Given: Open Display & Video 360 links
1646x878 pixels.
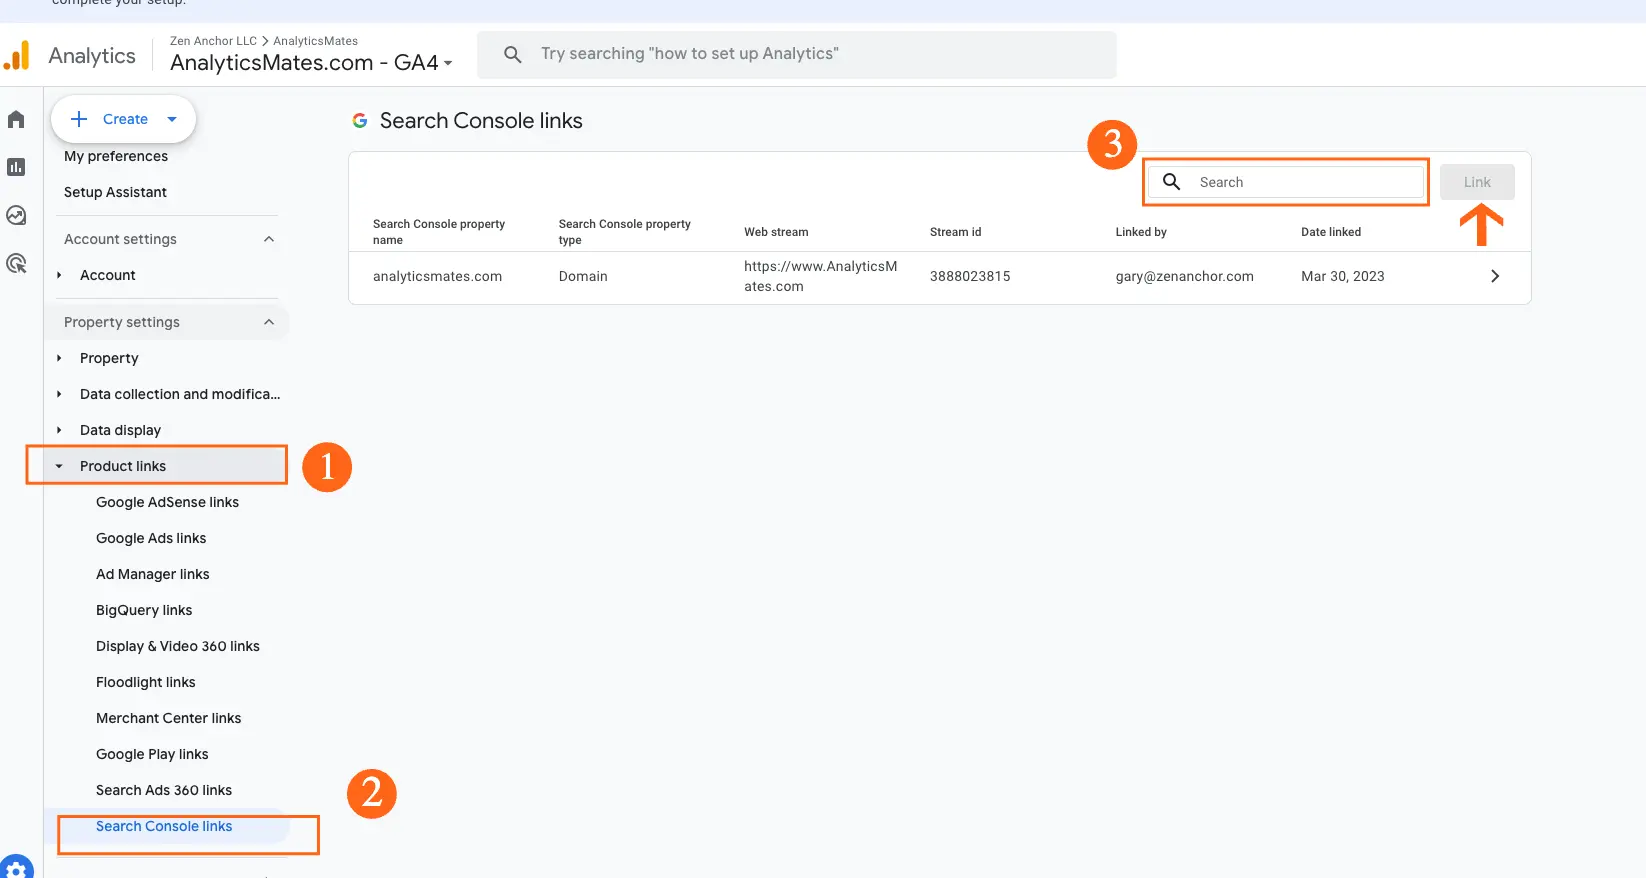Looking at the screenshot, I should (178, 646).
